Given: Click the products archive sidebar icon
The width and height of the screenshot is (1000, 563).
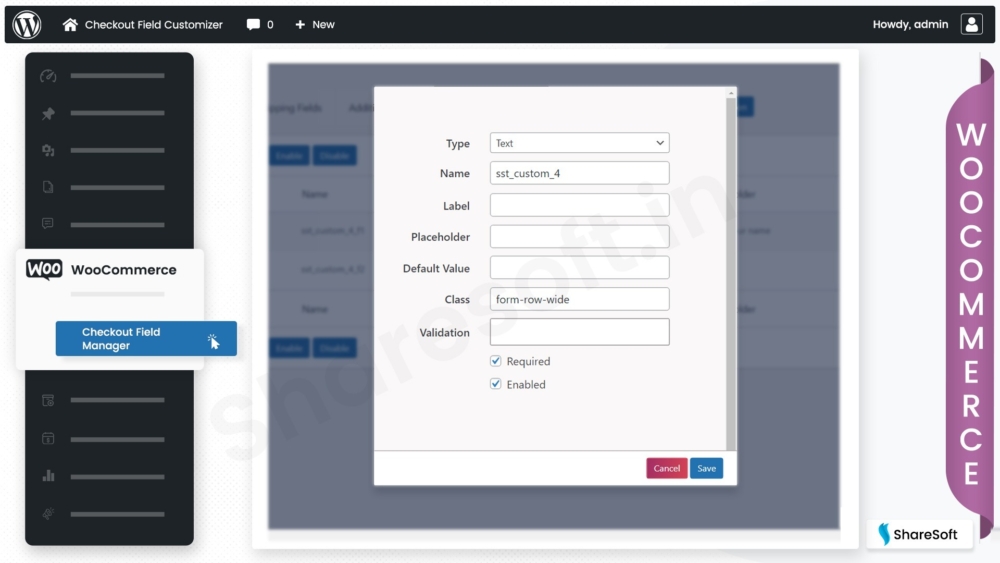Looking at the screenshot, I should click(x=48, y=400).
